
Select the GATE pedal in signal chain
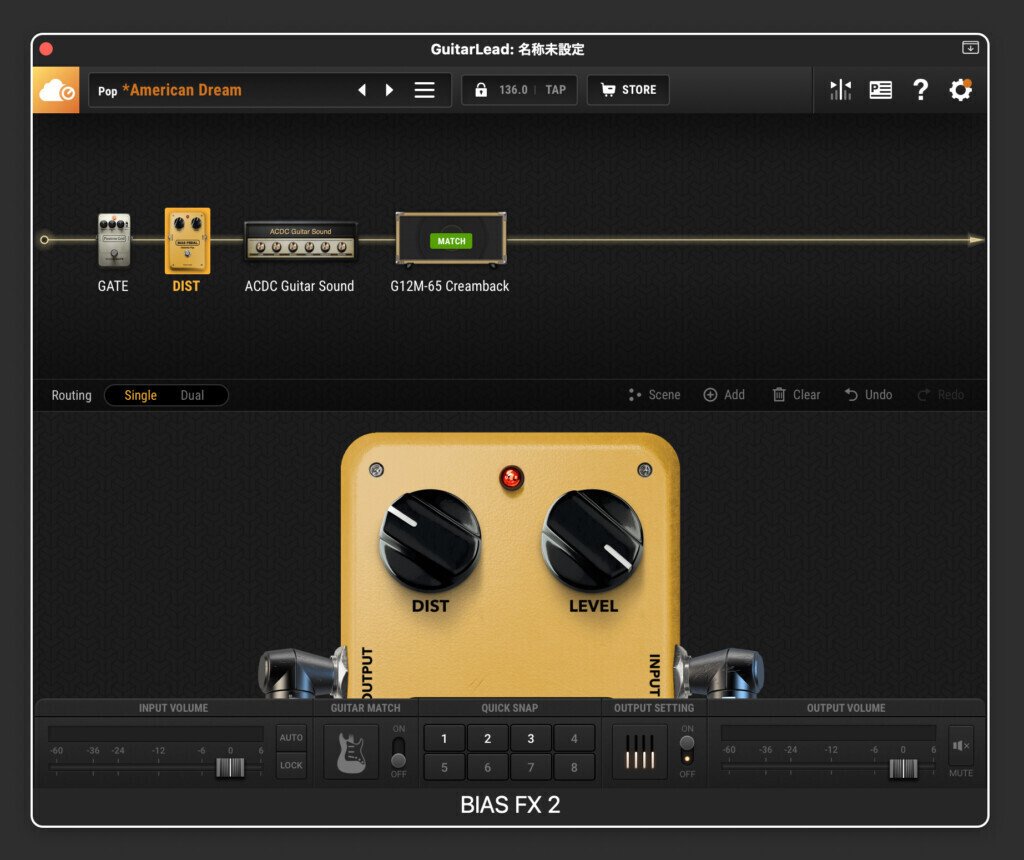pos(114,240)
